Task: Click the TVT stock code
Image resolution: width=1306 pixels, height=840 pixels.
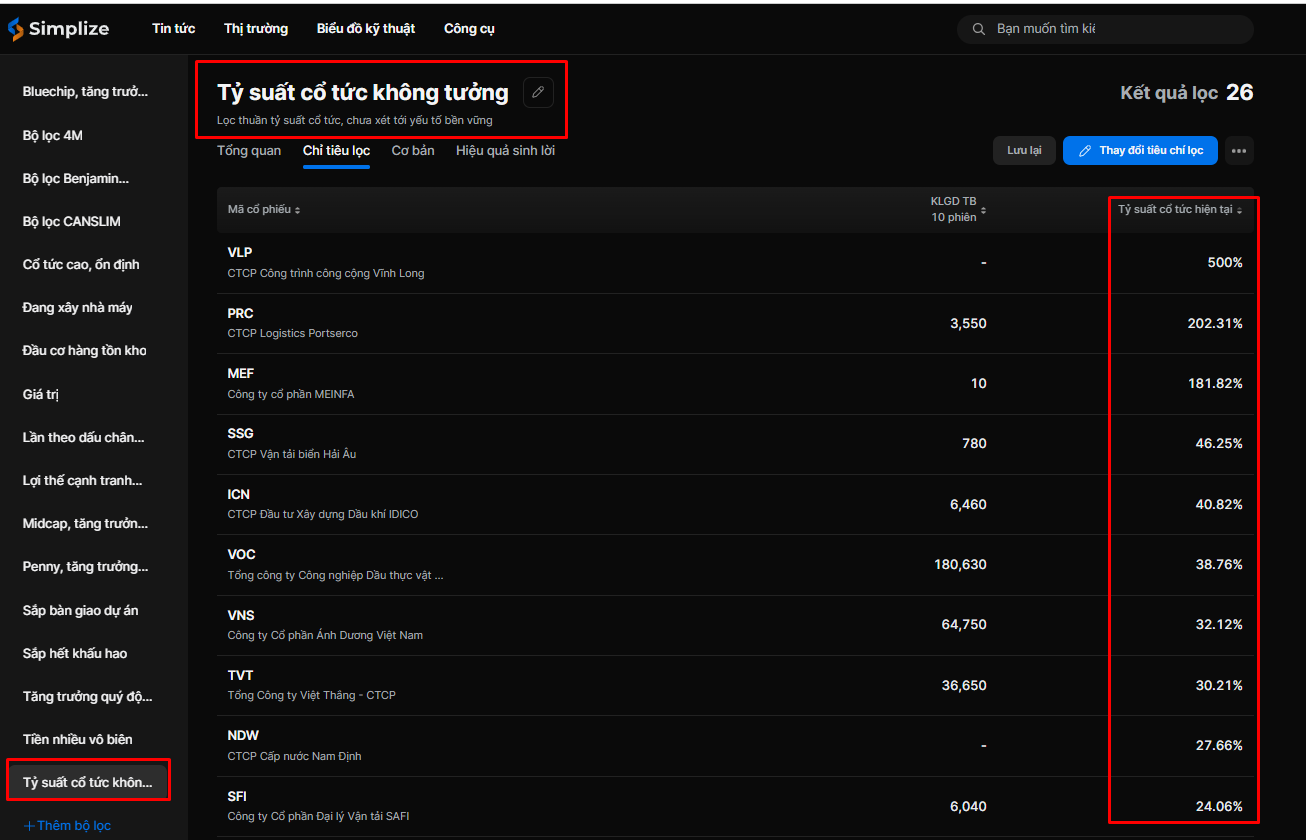Action: pos(240,675)
